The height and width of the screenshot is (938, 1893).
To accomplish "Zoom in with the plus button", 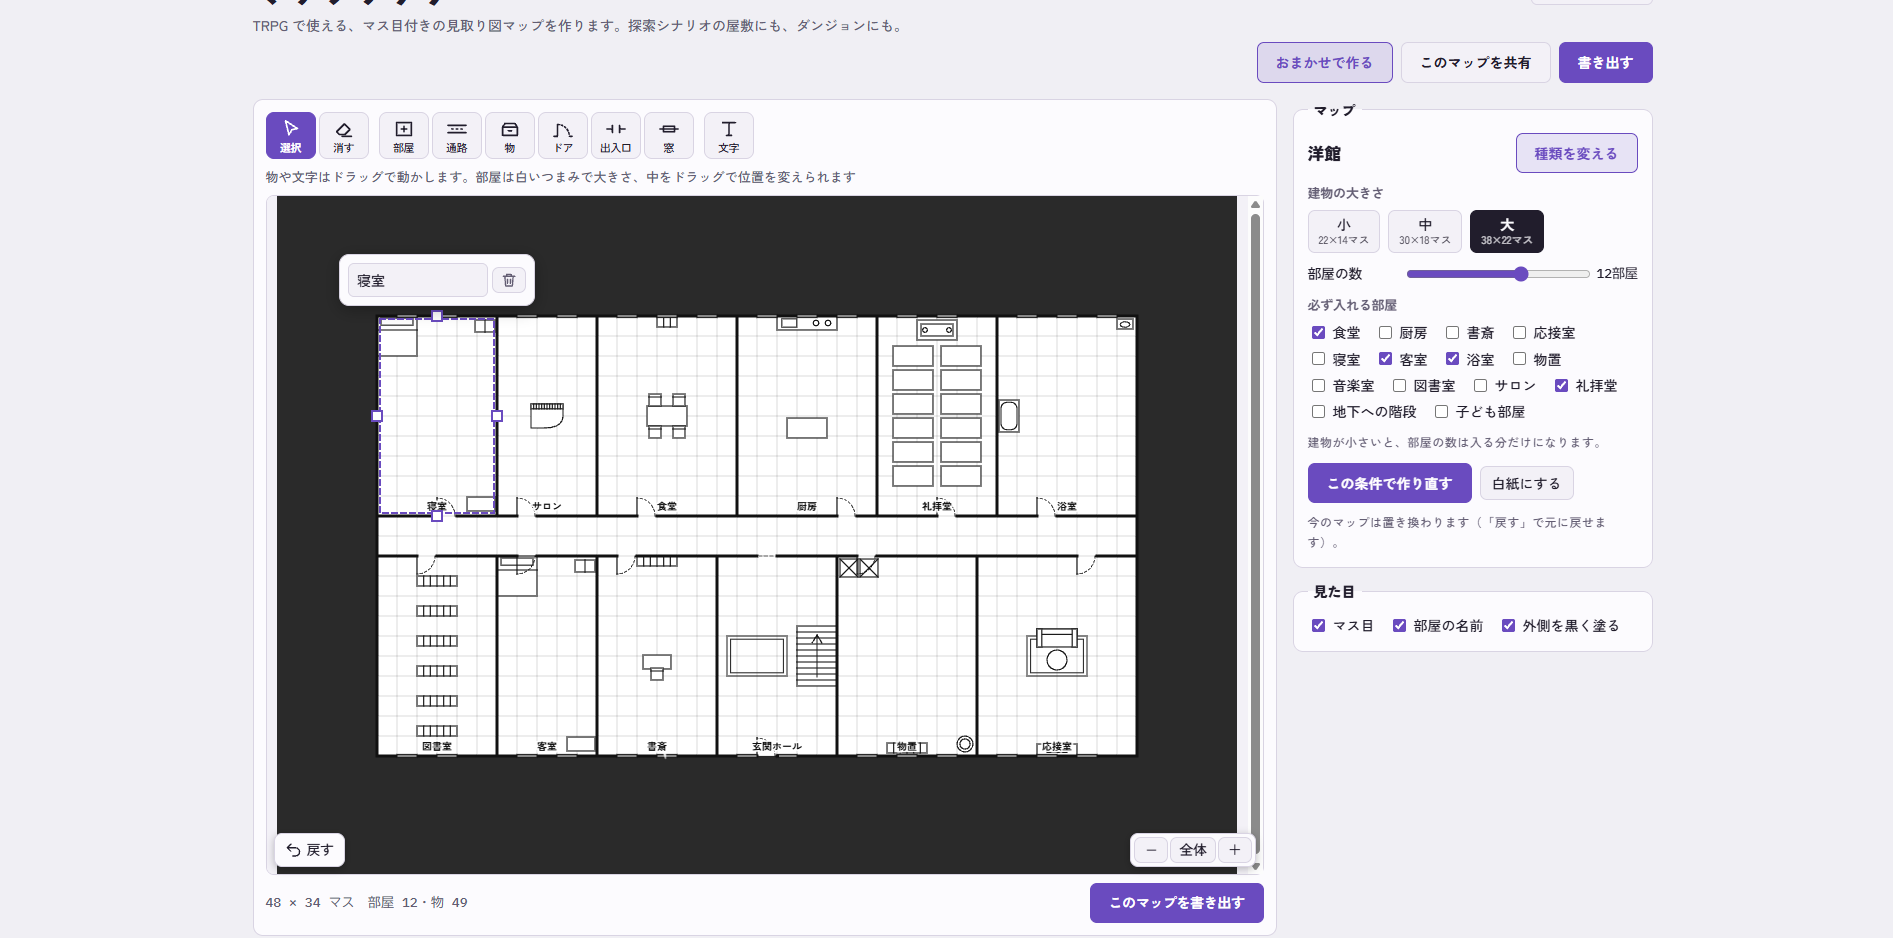I will click(1235, 850).
